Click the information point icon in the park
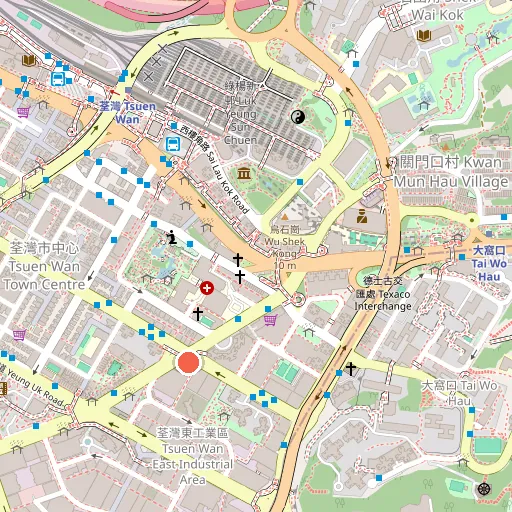The height and width of the screenshot is (512, 512). pos(172,237)
